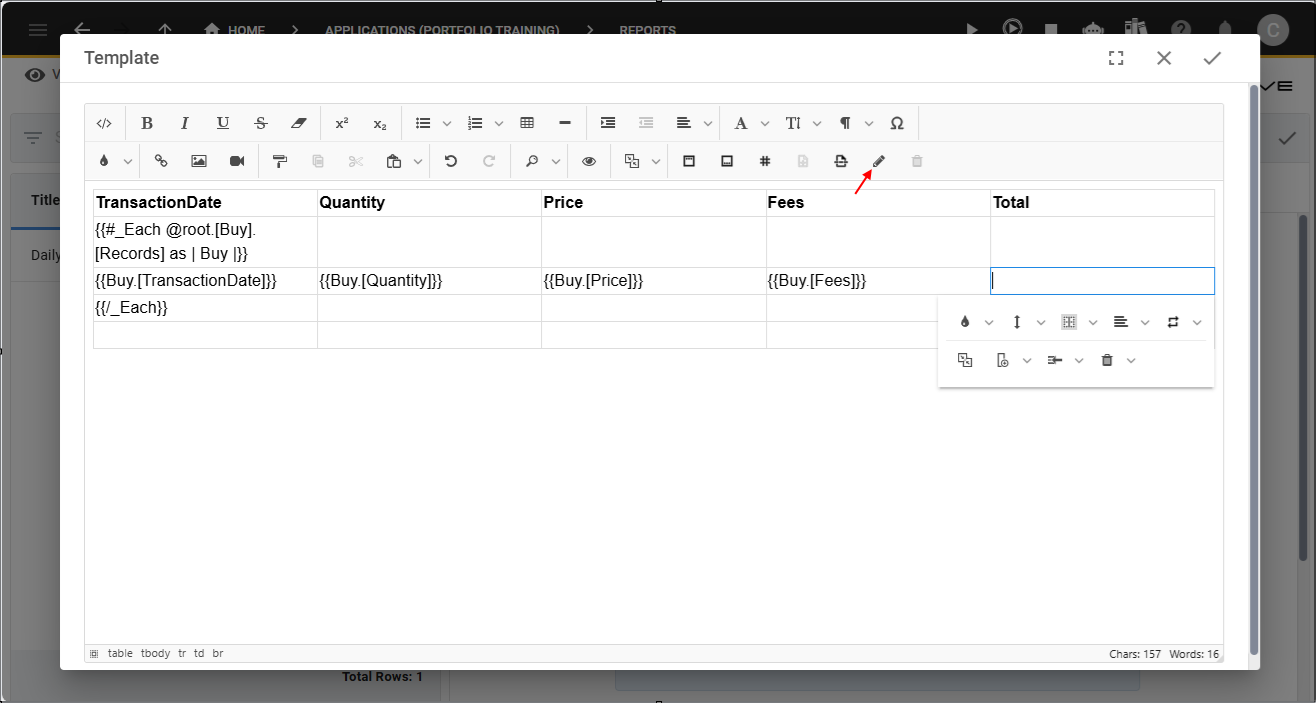The height and width of the screenshot is (703, 1316).
Task: Click the pencil edit icon
Action: click(879, 161)
